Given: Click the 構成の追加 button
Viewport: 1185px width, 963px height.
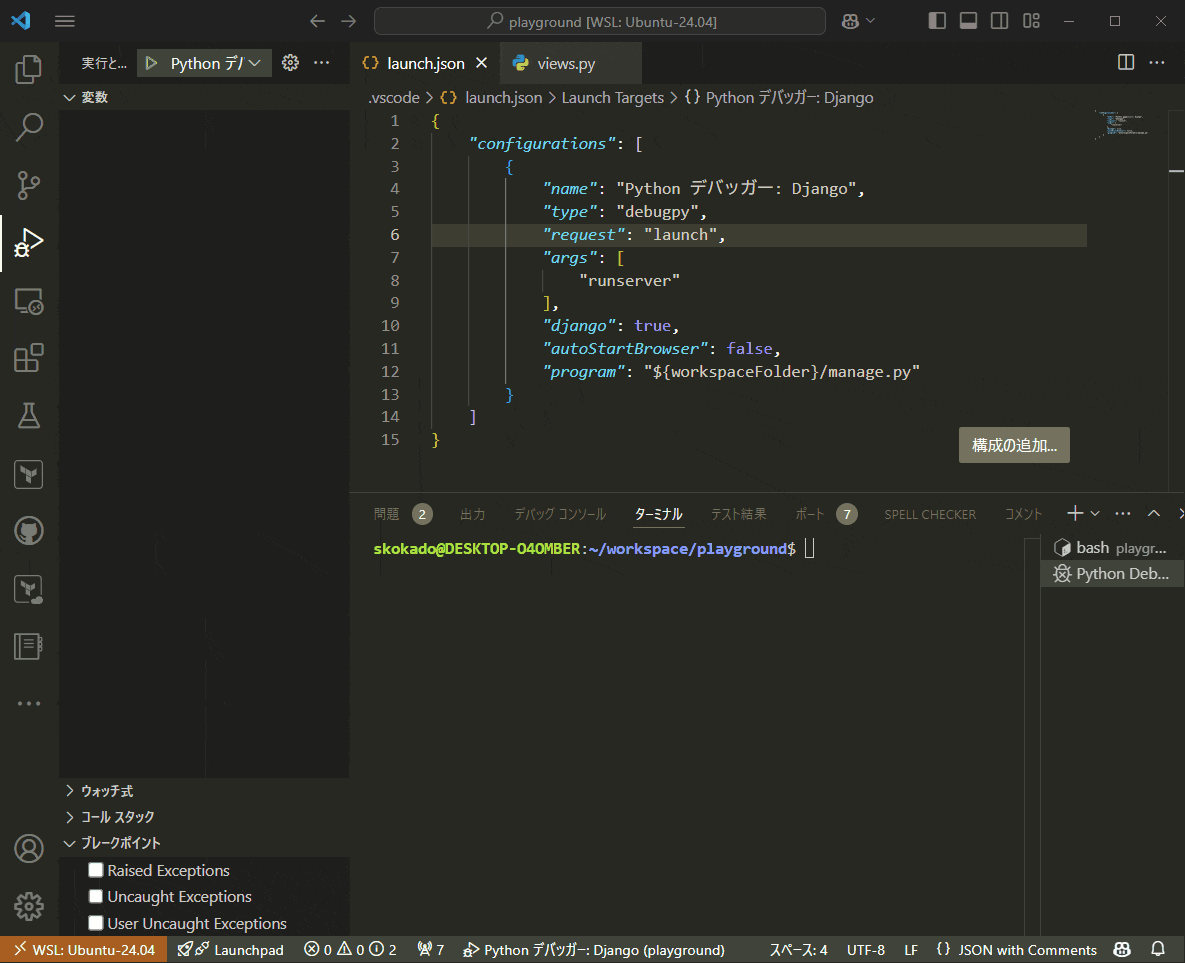Looking at the screenshot, I should (x=1013, y=444).
